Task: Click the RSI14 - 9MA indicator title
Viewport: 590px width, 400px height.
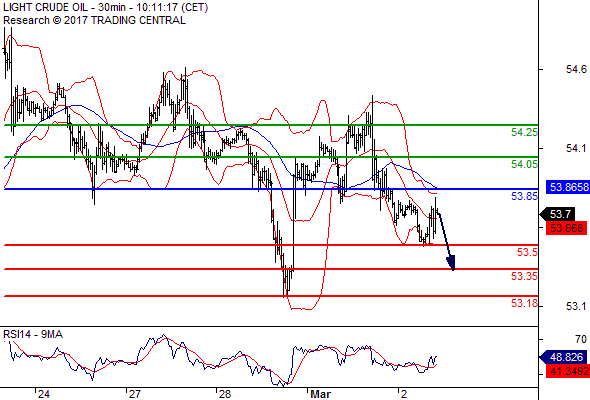Action: 33,334
